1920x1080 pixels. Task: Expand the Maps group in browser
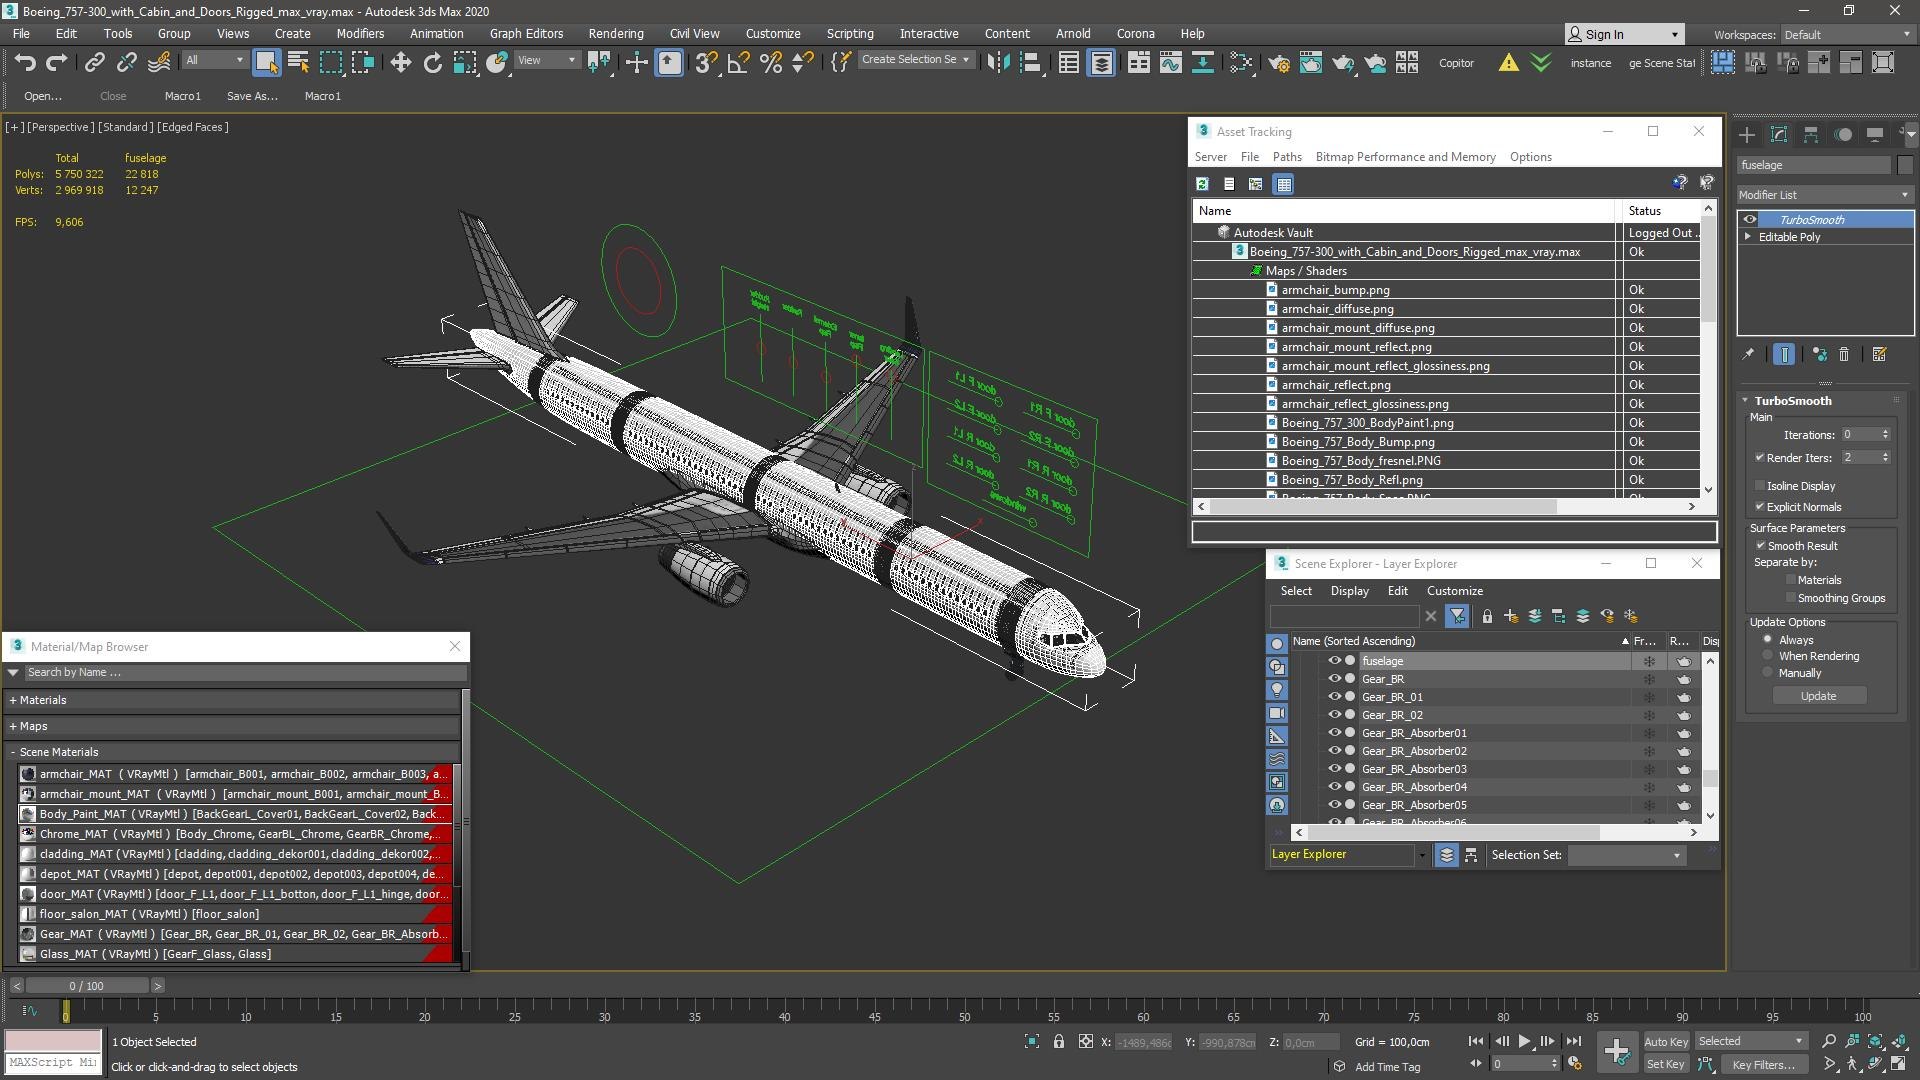point(13,726)
